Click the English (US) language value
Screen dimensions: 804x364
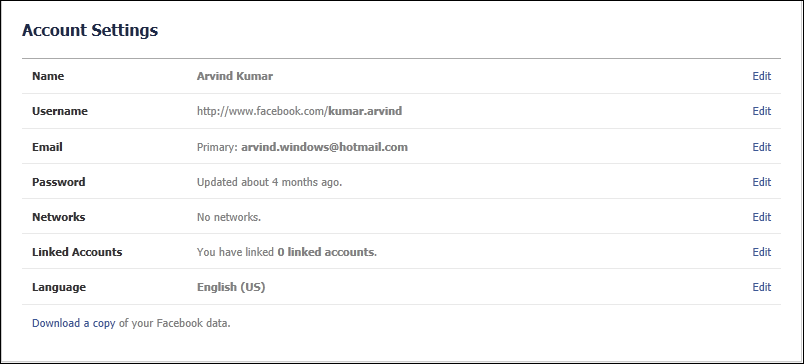coord(231,287)
